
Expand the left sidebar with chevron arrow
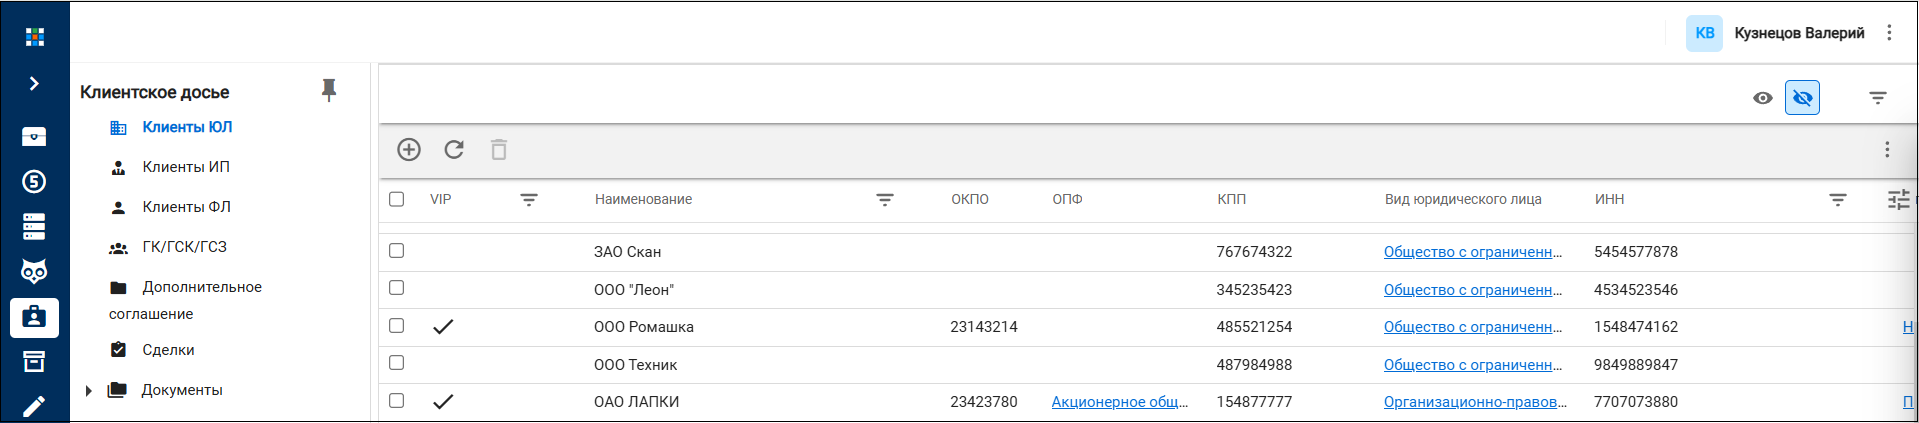pos(34,84)
